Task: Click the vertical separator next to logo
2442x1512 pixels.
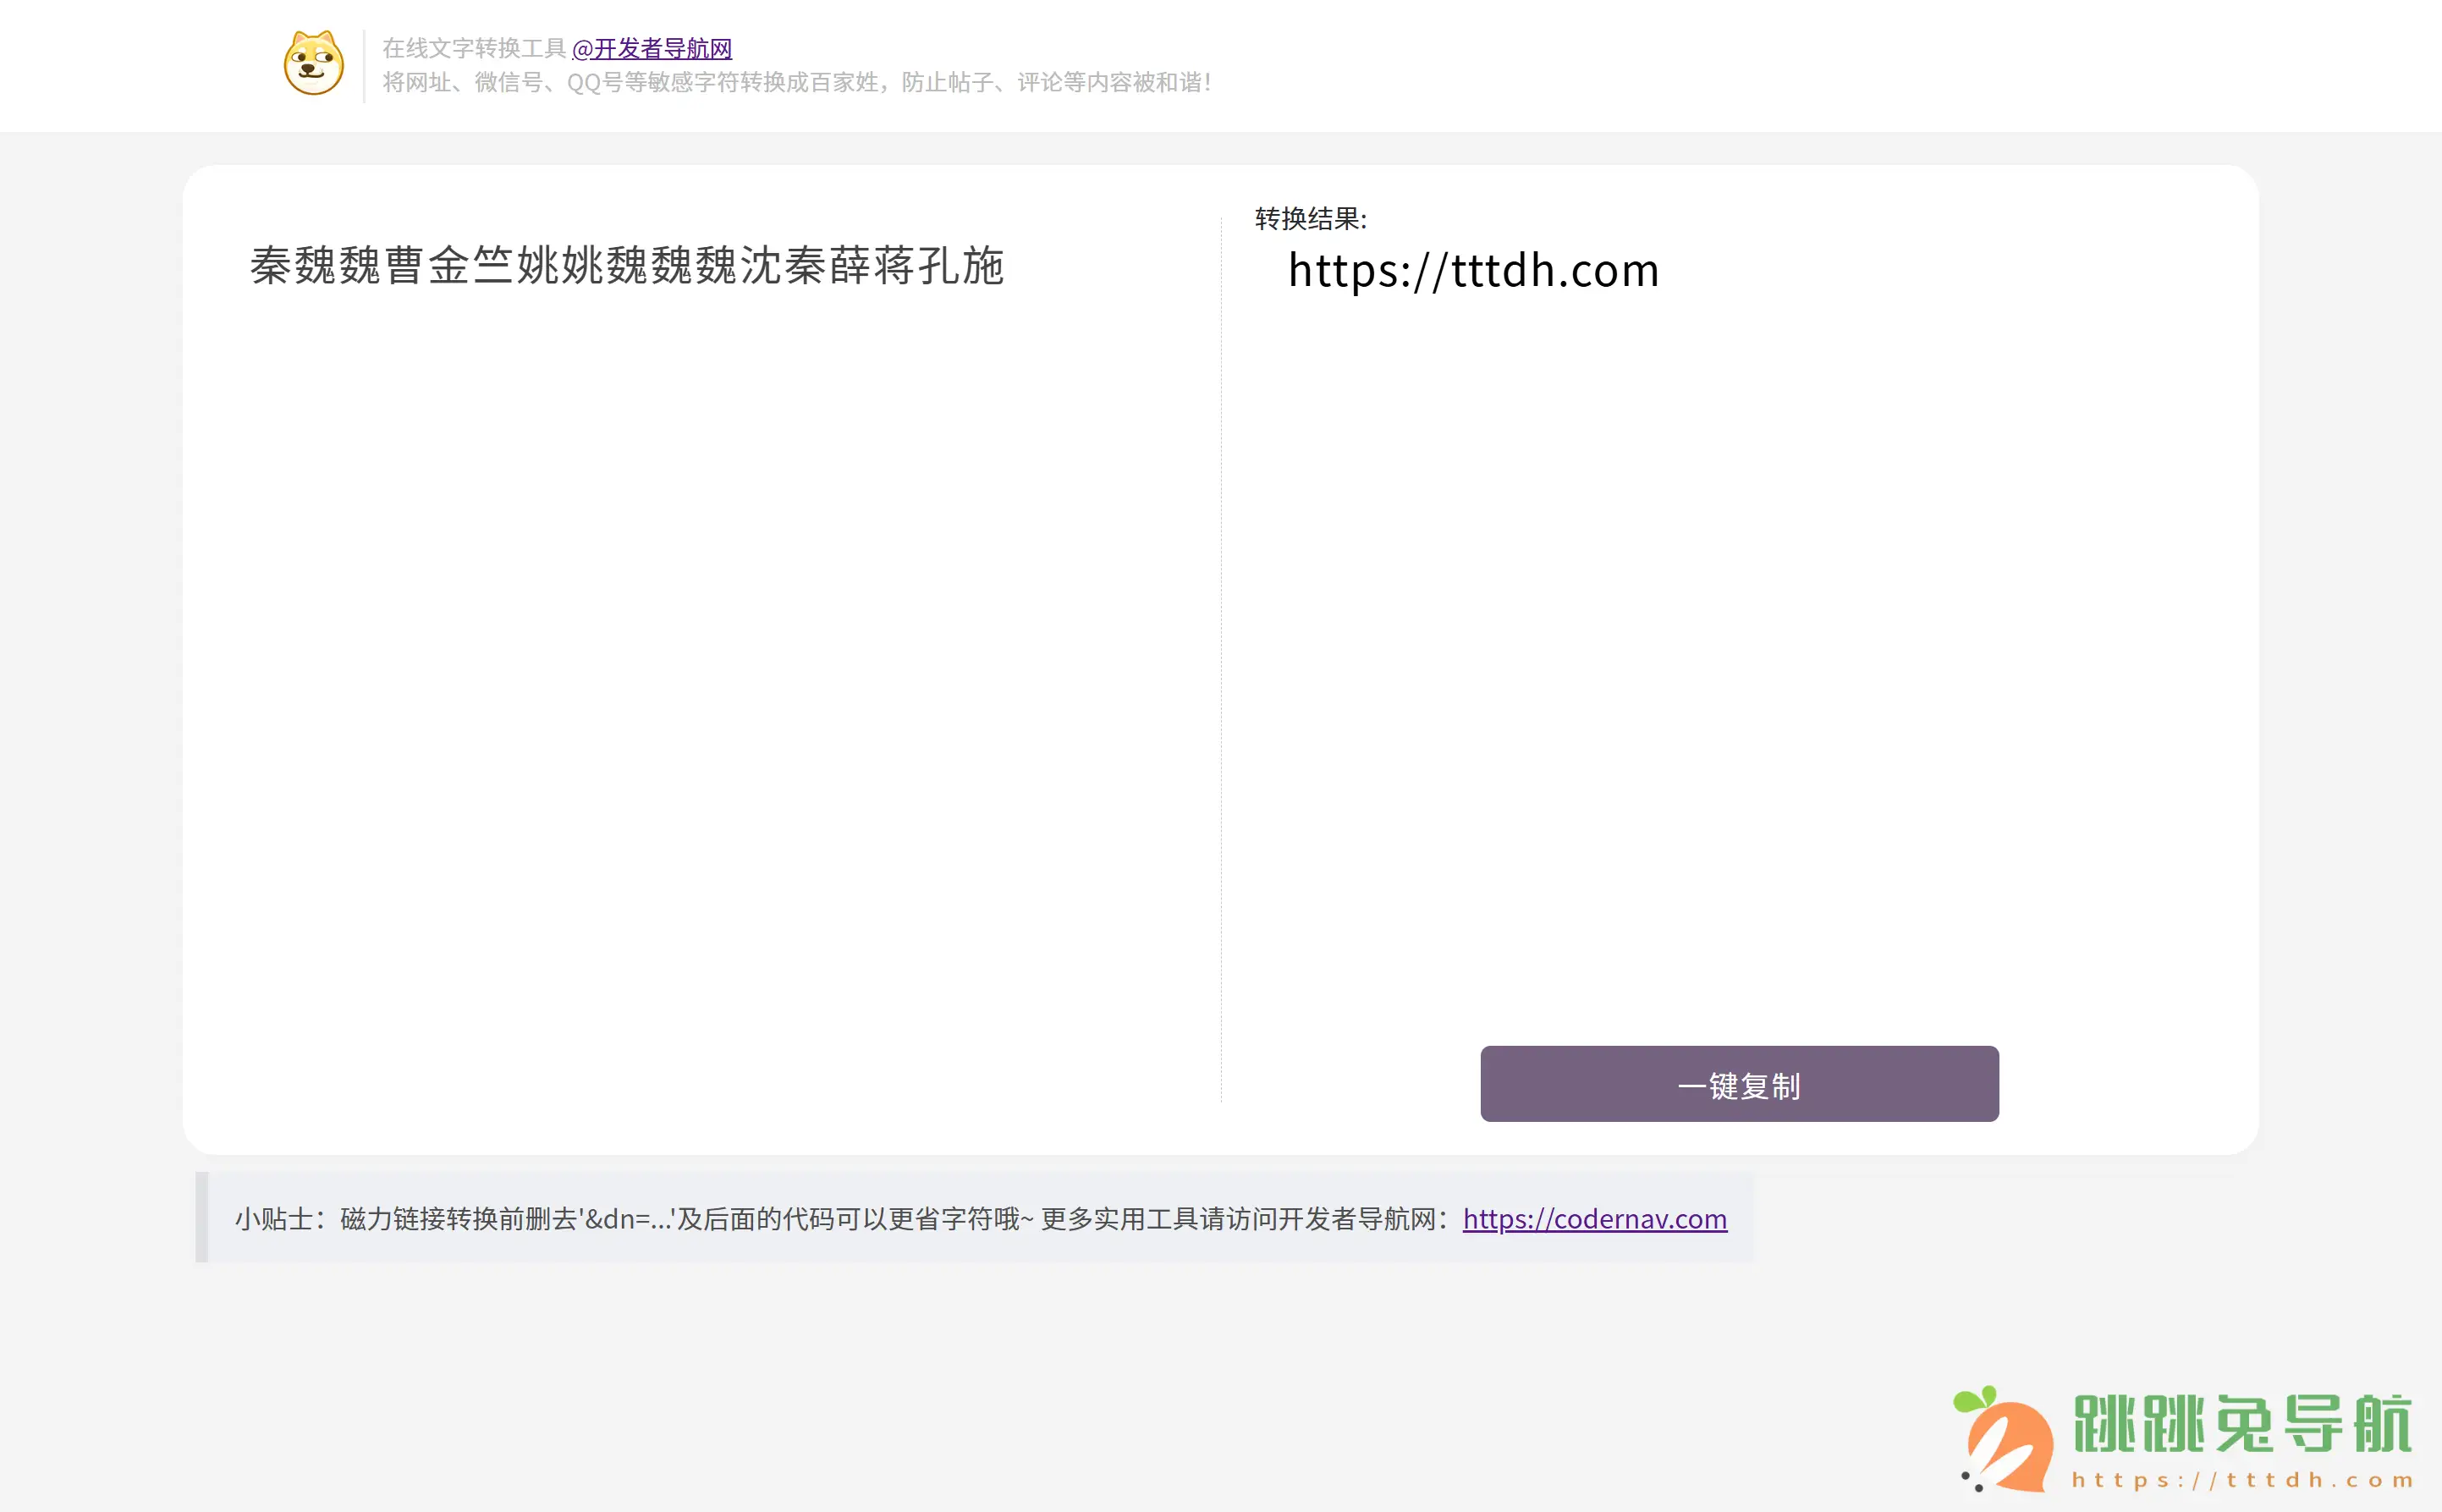Action: (362, 66)
